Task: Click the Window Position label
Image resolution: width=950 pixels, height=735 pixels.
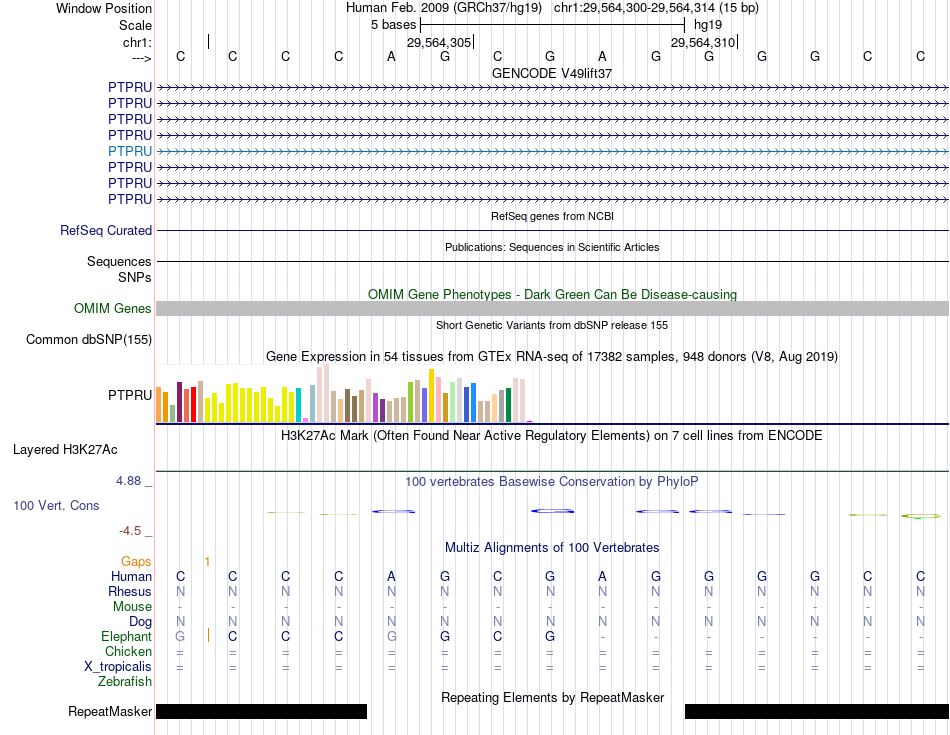Action: point(104,8)
